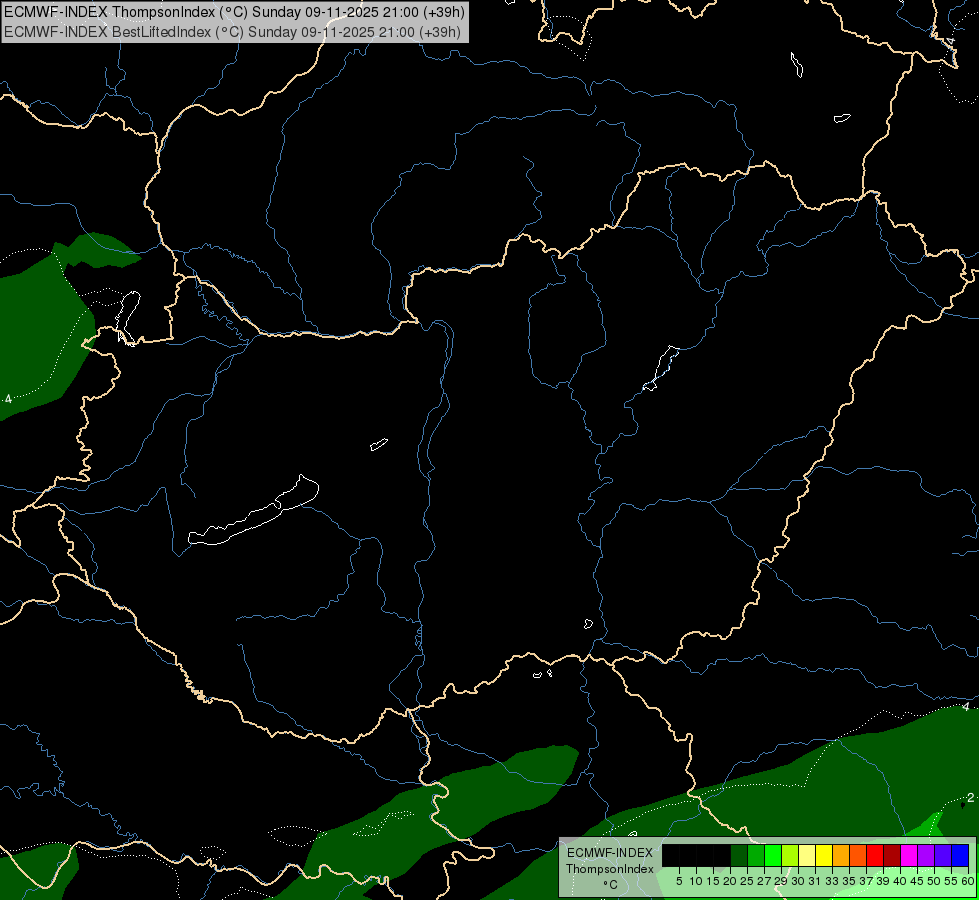The width and height of the screenshot is (979, 900).
Task: Select the bright green 27-29 legend swatch
Action: pyautogui.click(x=773, y=855)
